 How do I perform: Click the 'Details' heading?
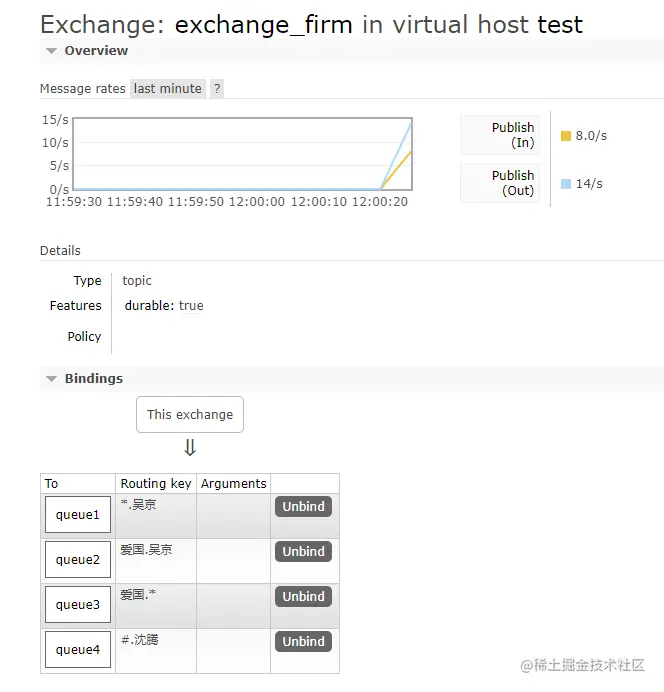click(60, 251)
